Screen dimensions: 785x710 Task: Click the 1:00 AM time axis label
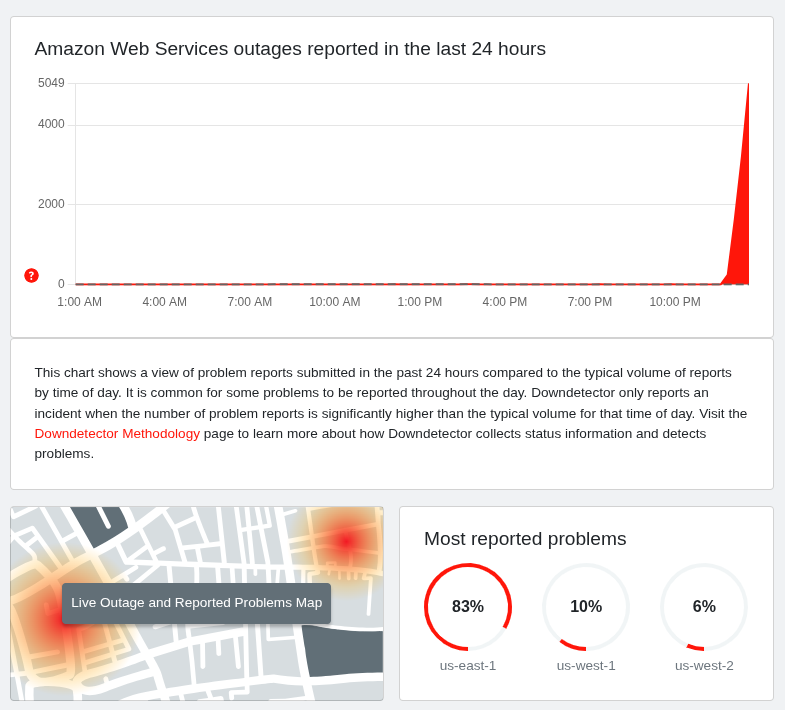coord(79,302)
